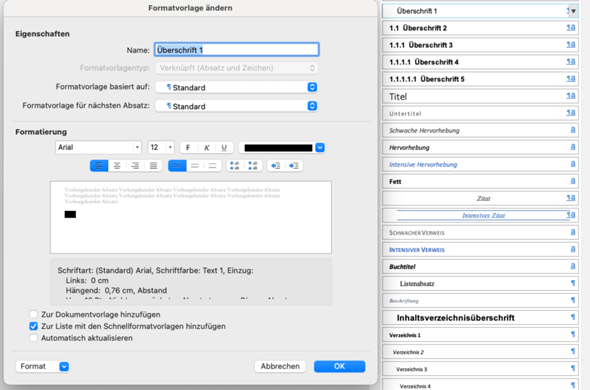Viewport: 590px width, 390px height.
Task: Set single line spacing
Action: click(x=177, y=166)
